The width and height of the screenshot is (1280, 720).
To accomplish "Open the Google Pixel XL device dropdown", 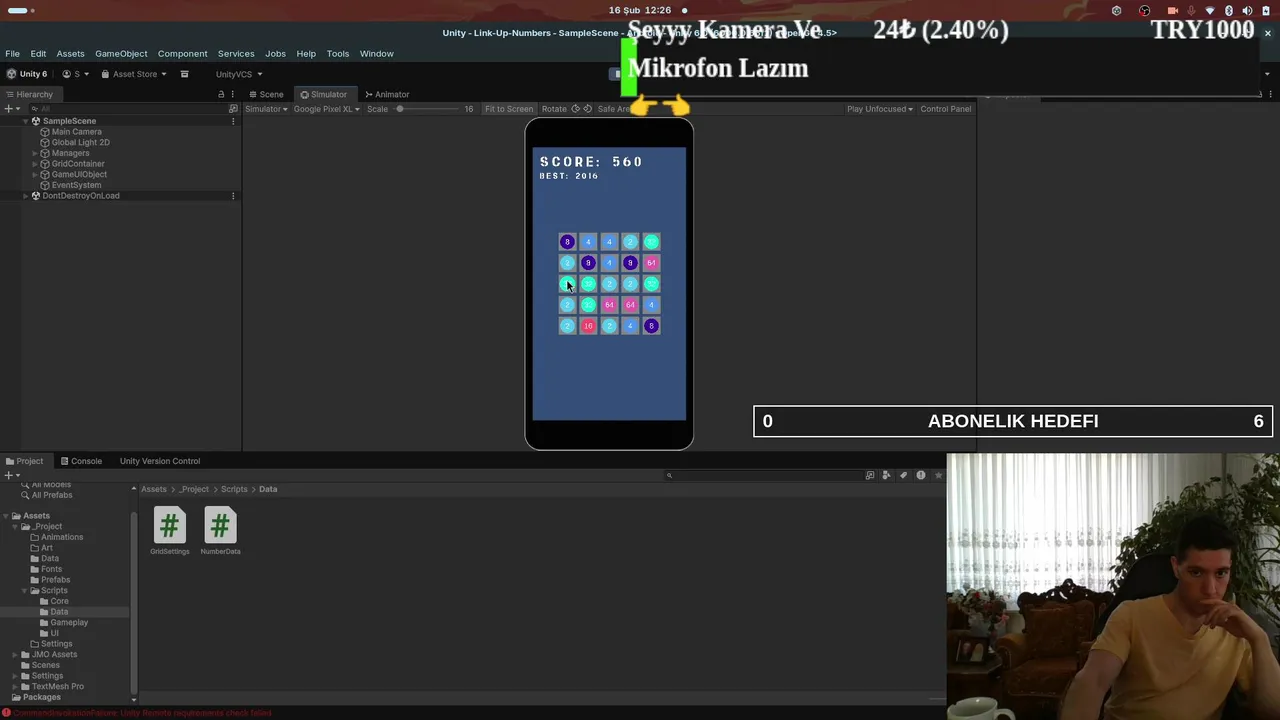I will click(327, 109).
